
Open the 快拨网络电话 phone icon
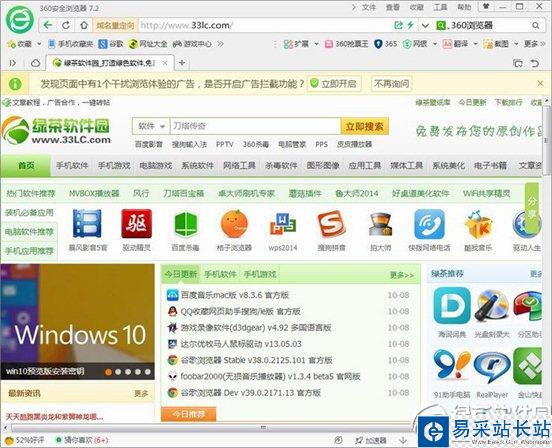click(x=429, y=224)
